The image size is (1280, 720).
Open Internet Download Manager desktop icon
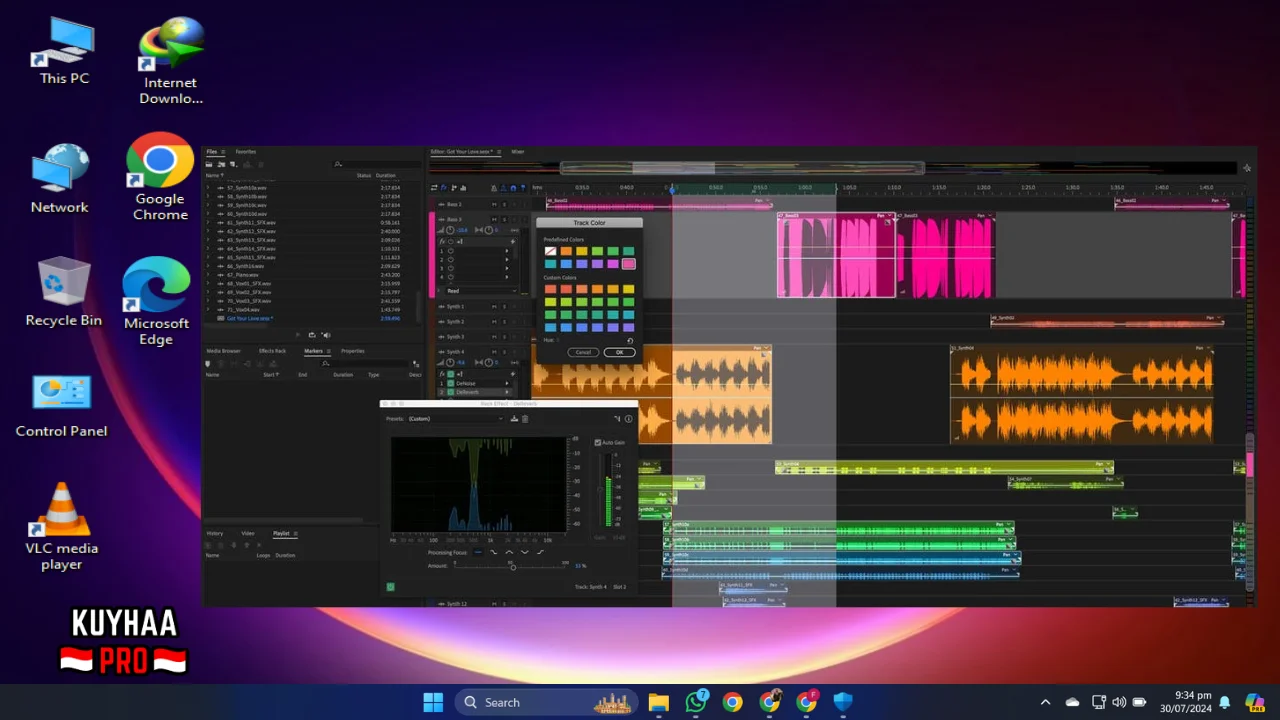(x=170, y=60)
